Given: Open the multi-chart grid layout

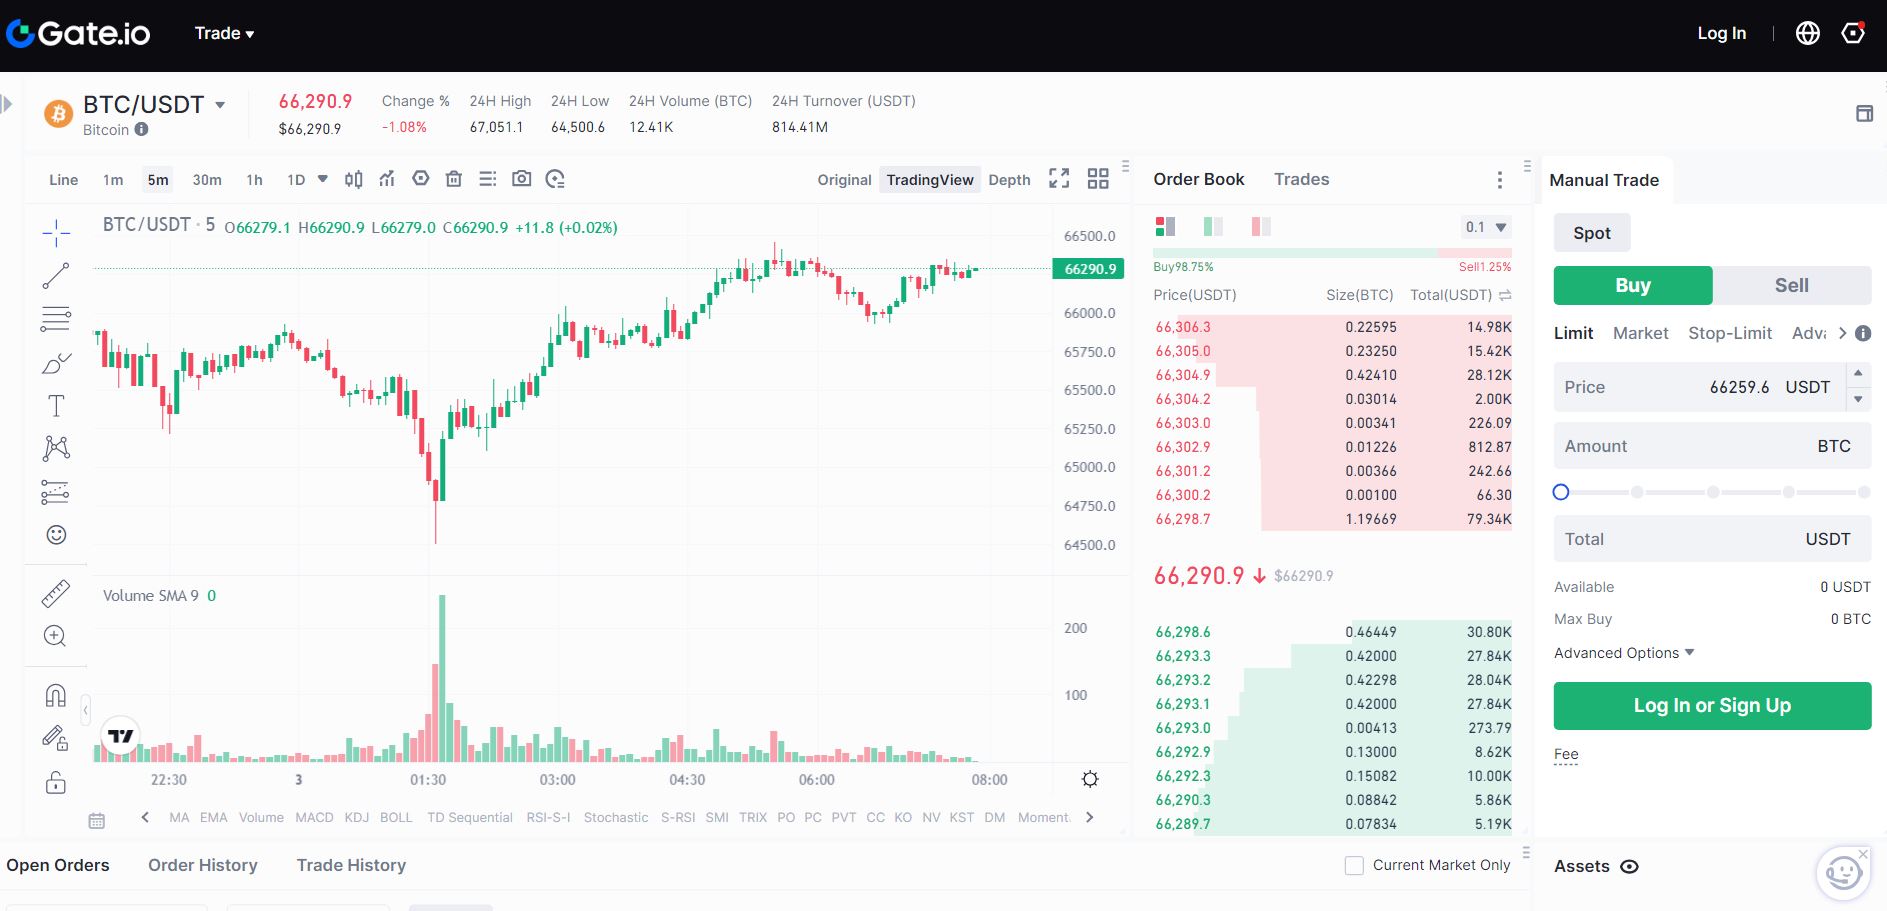Looking at the screenshot, I should [x=1098, y=178].
